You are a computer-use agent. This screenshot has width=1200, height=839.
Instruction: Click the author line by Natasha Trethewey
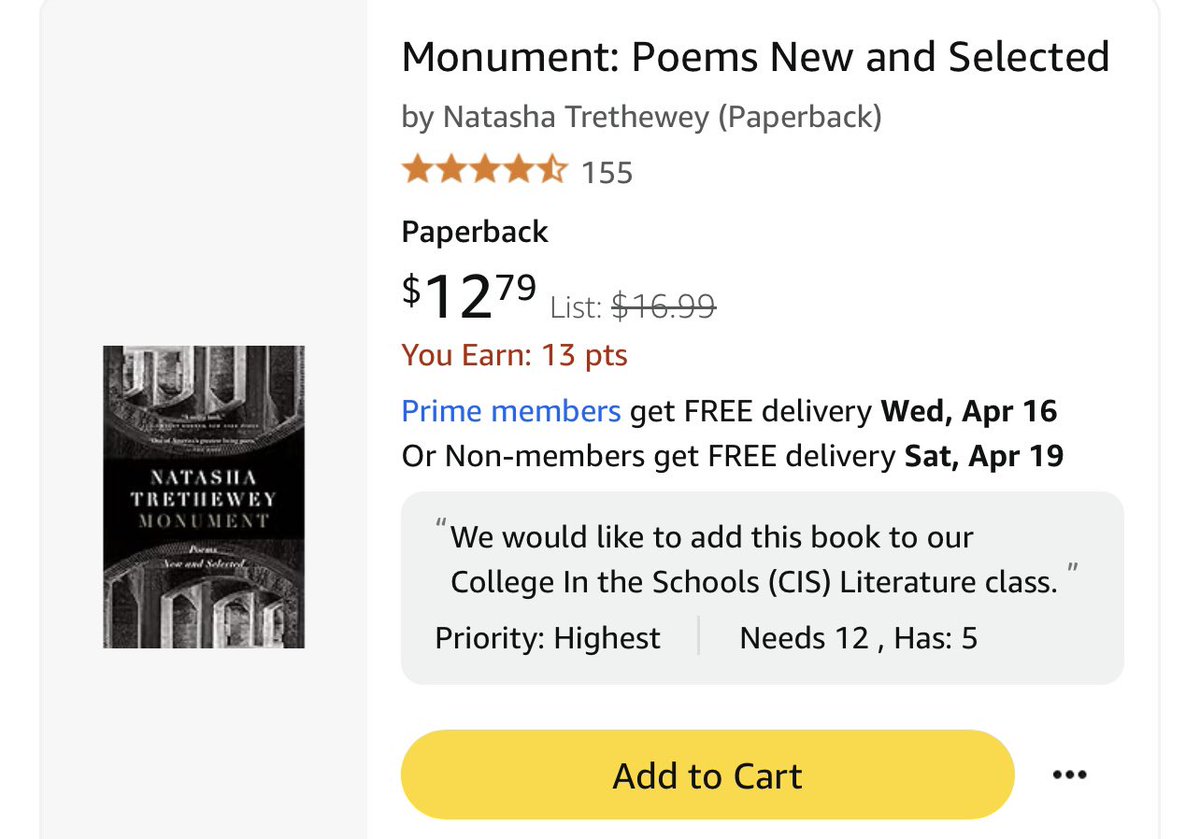coord(641,117)
